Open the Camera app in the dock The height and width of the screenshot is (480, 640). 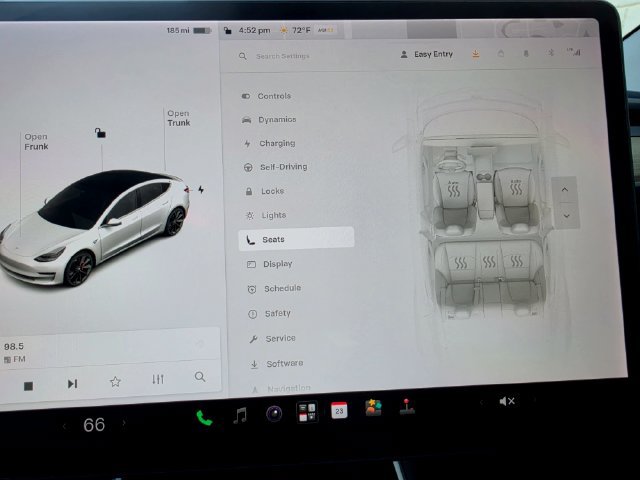(274, 413)
